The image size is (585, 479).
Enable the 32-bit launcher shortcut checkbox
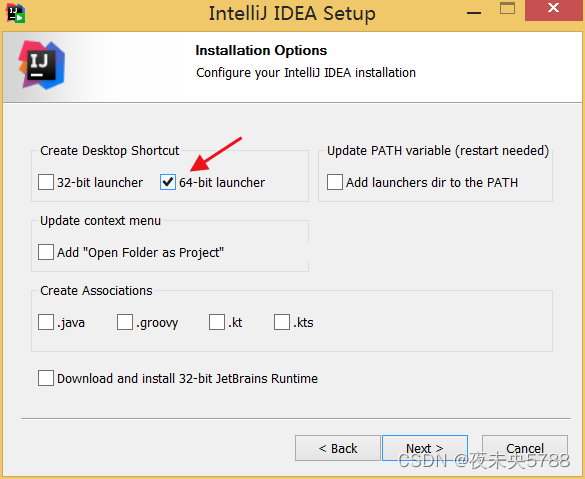[x=46, y=182]
